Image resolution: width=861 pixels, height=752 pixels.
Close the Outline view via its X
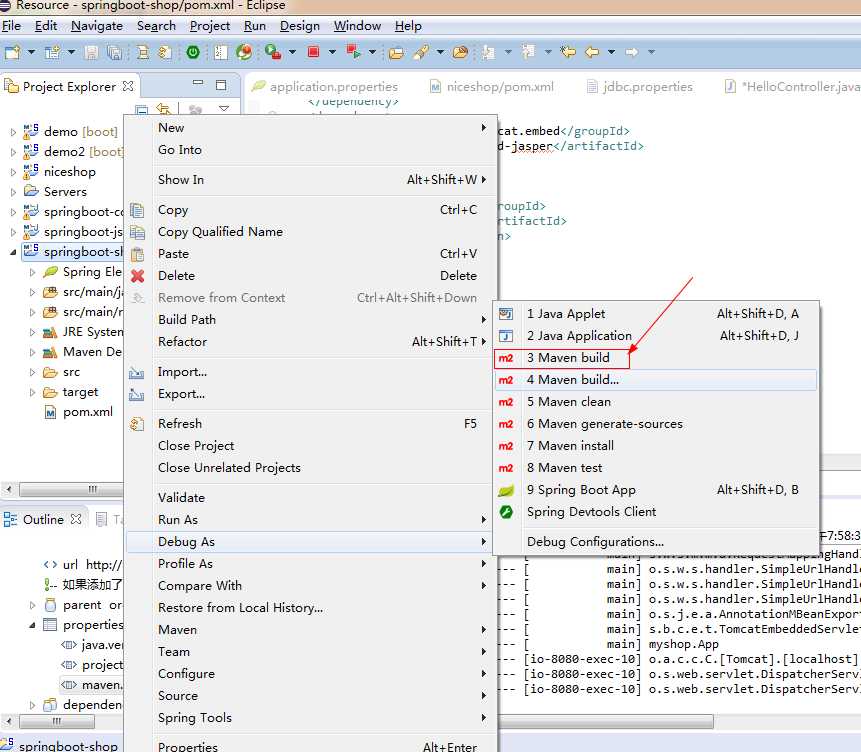coord(76,519)
